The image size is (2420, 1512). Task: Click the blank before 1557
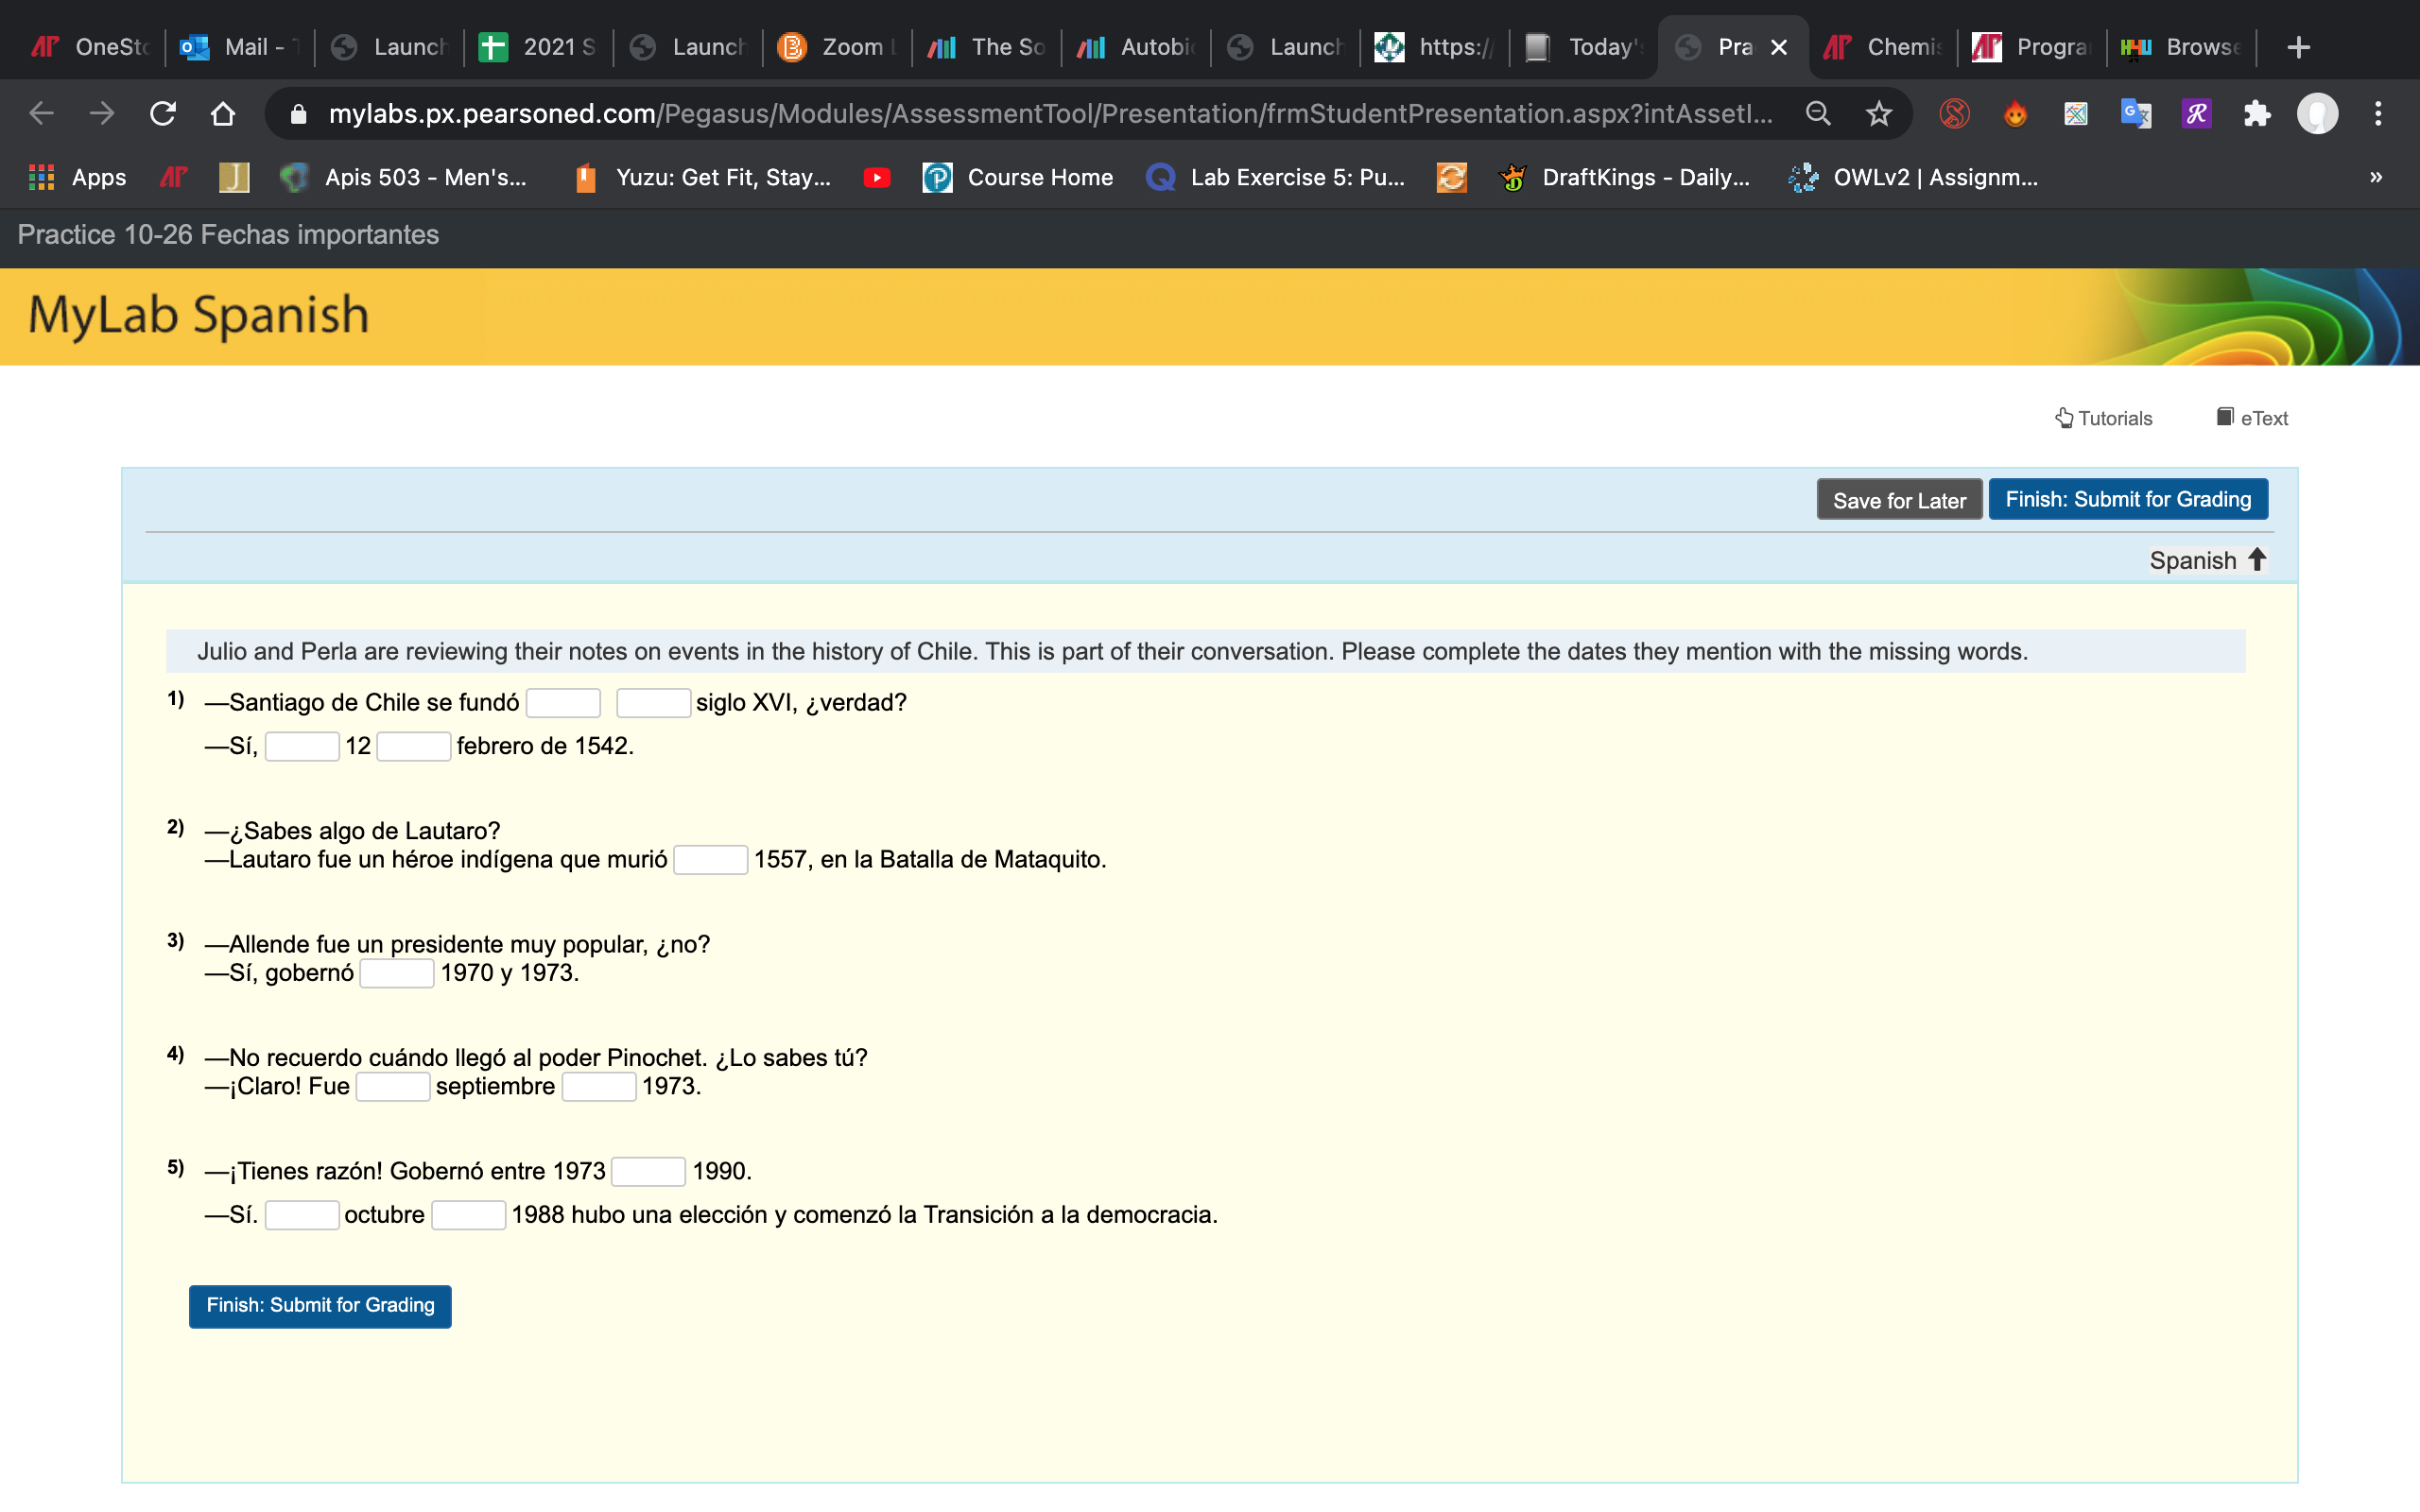[710, 860]
